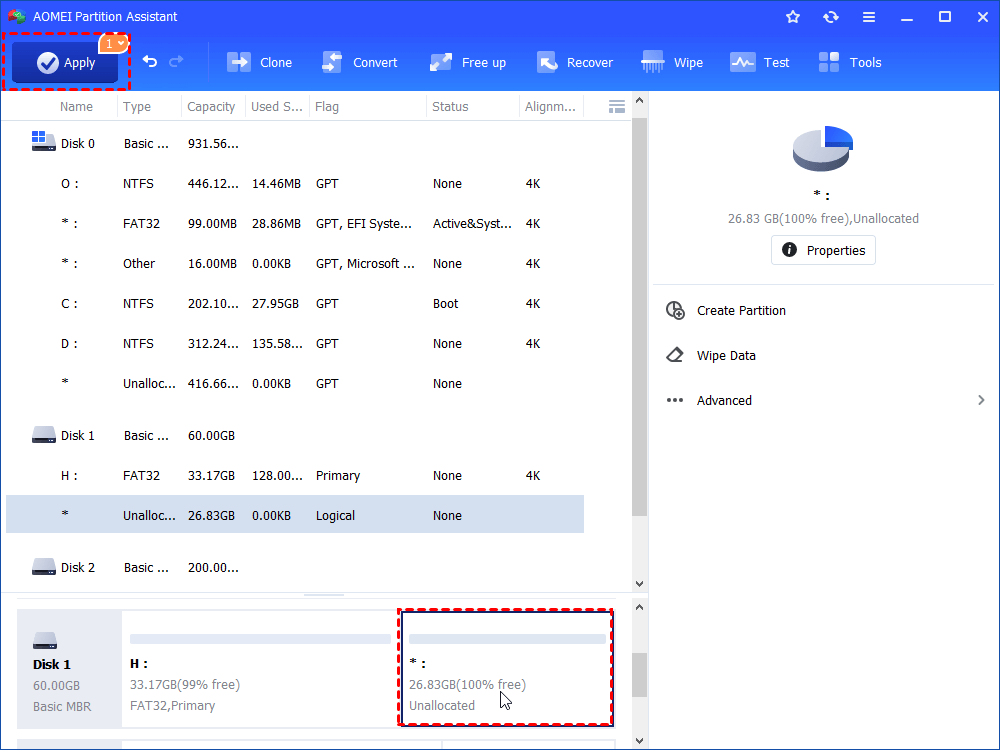This screenshot has width=1000, height=750.
Task: Open the Free up menu
Action: 467,62
